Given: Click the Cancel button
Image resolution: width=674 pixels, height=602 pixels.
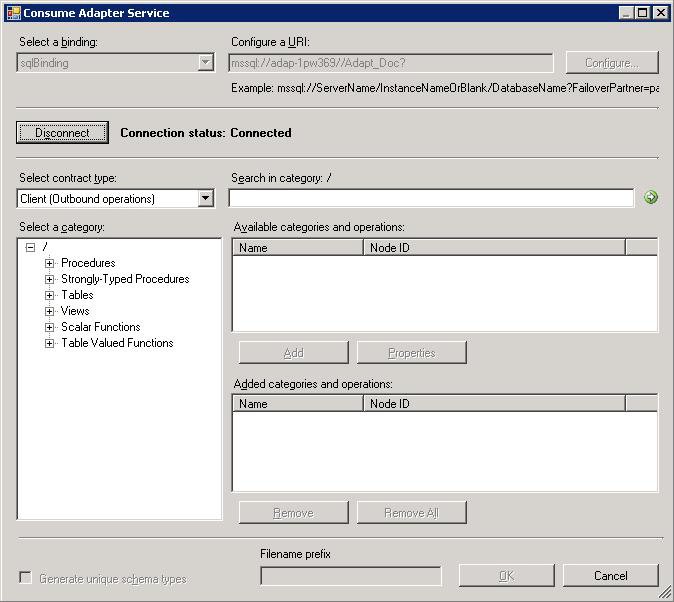Looking at the screenshot, I should point(610,575).
